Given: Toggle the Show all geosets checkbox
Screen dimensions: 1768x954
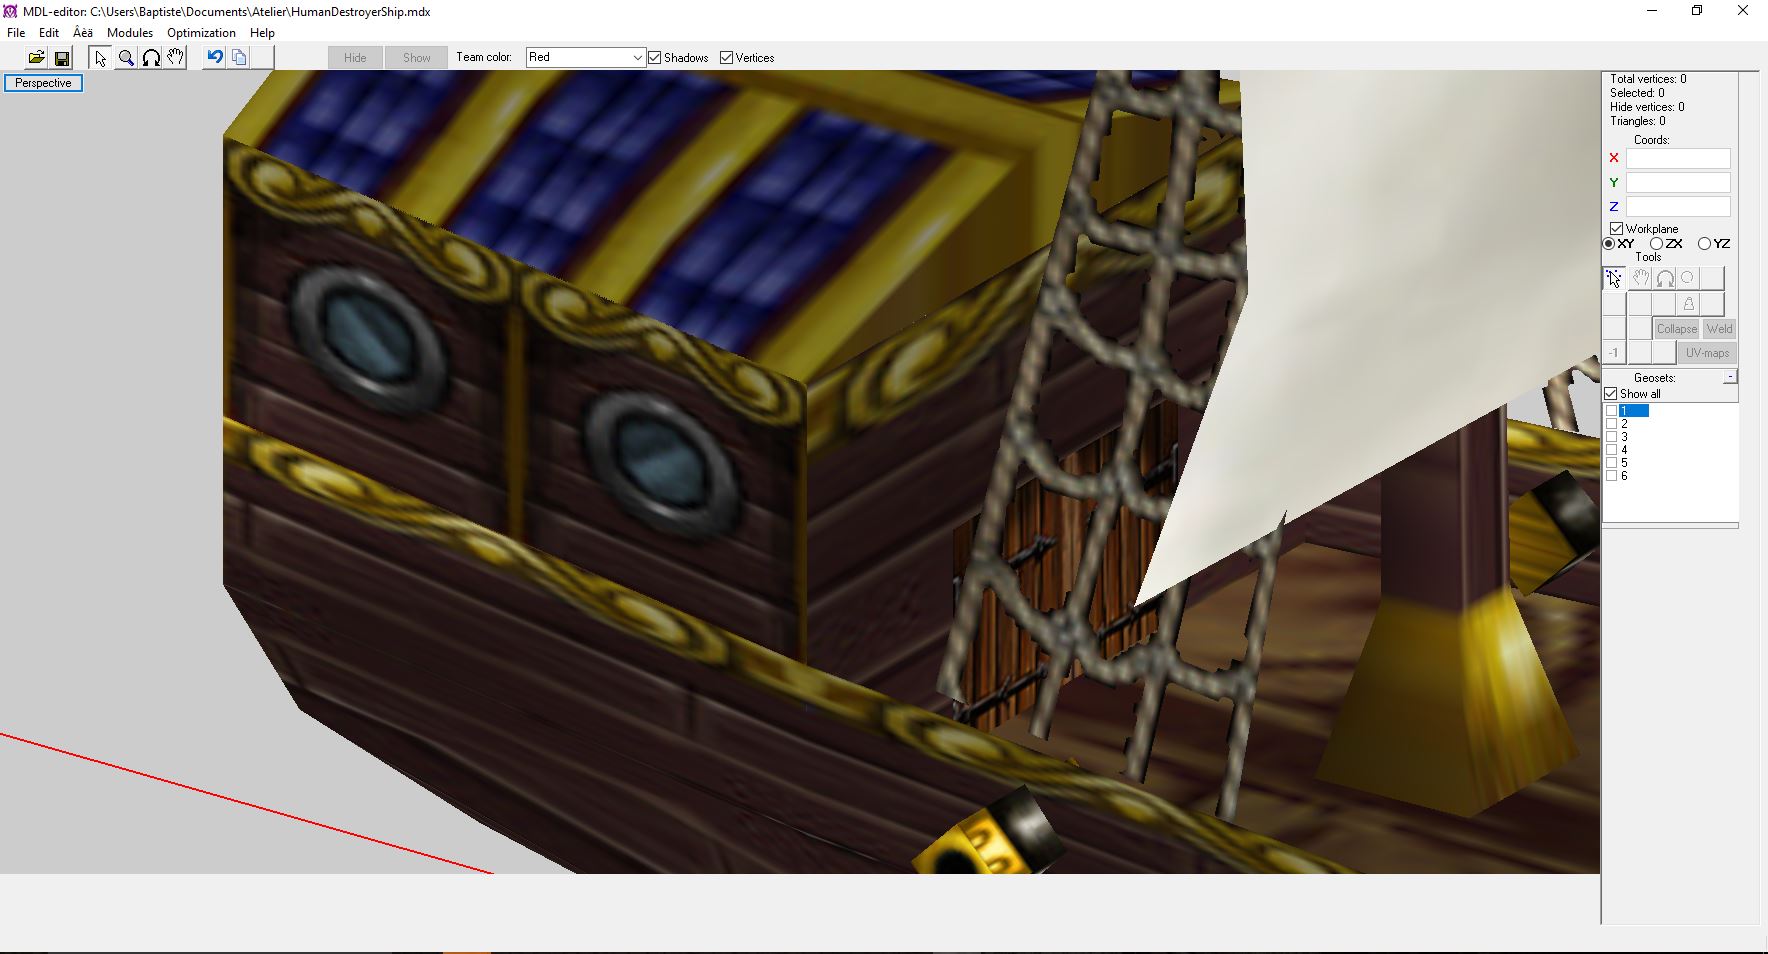Looking at the screenshot, I should coord(1611,394).
